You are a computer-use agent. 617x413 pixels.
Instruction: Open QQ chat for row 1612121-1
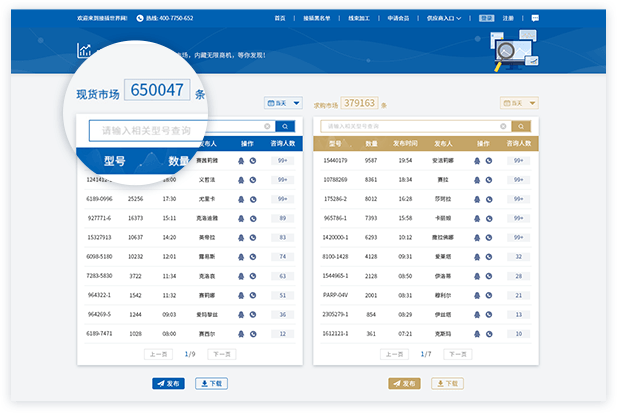coord(477,334)
